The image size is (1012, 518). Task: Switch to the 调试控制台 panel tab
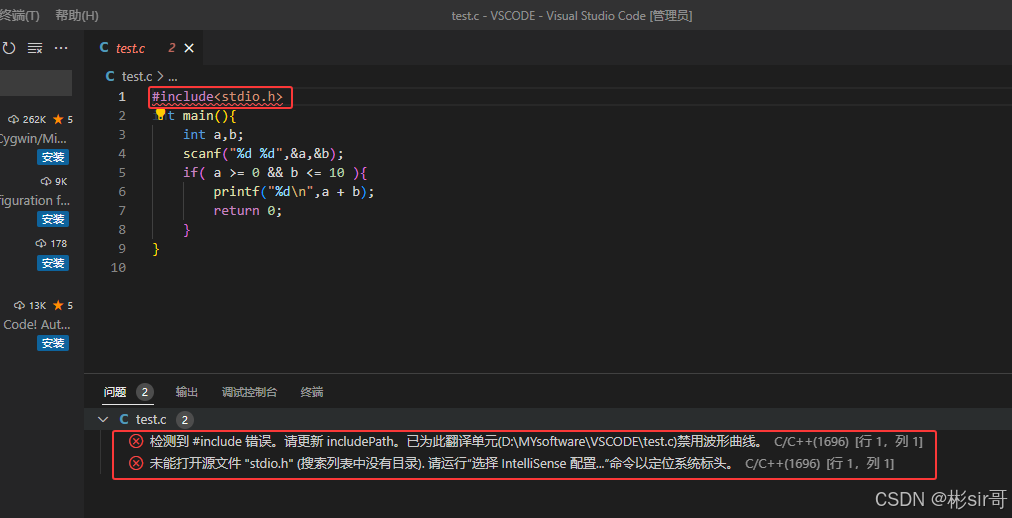249,392
